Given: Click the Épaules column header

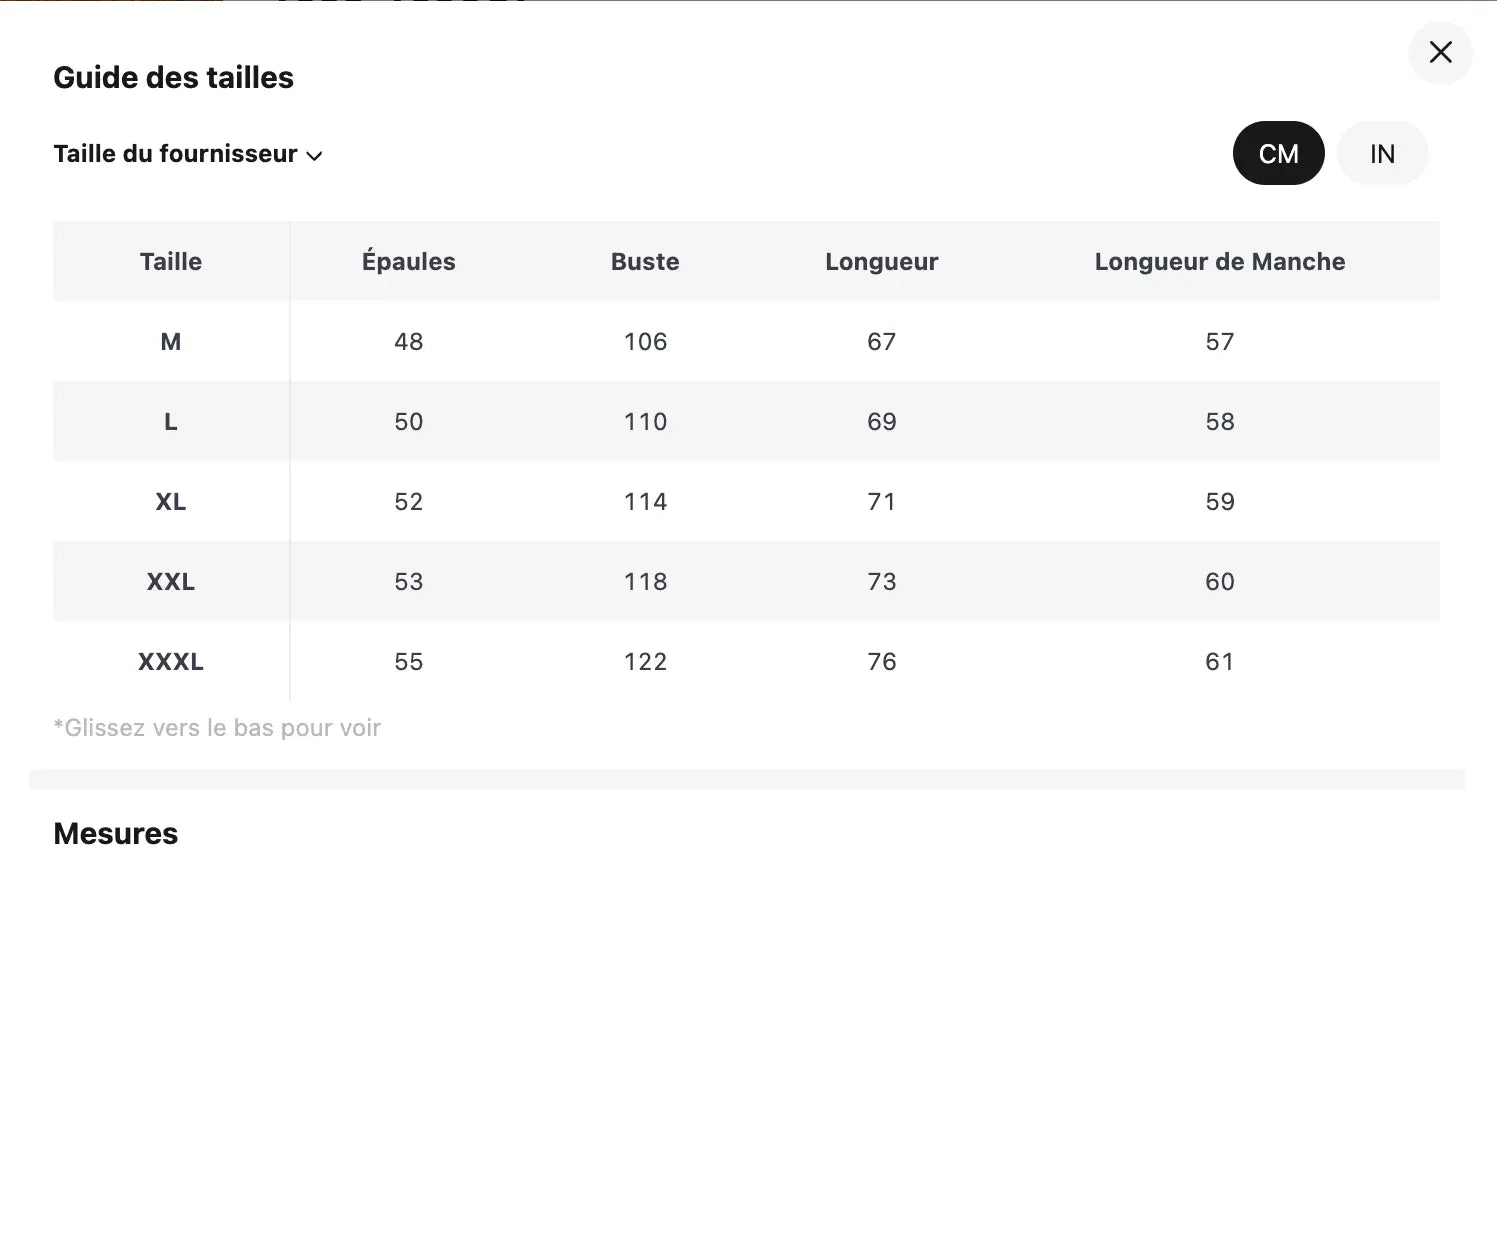Looking at the screenshot, I should (x=408, y=262).
